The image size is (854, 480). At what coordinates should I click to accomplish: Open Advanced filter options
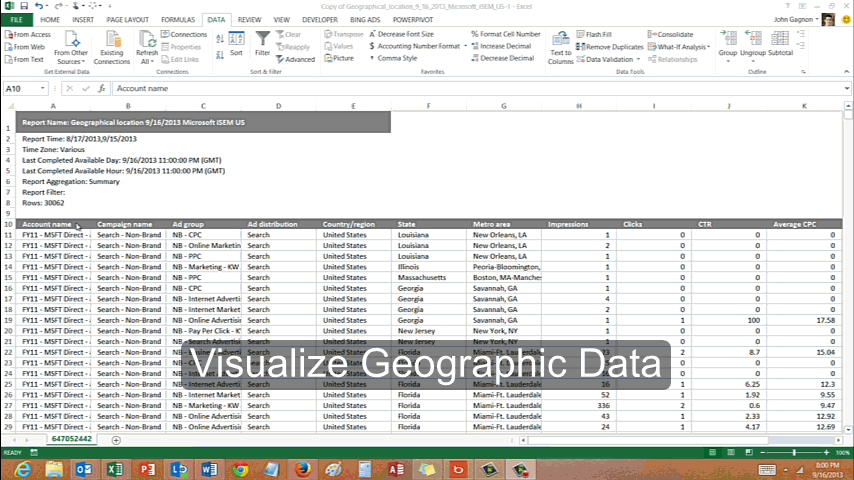(x=295, y=59)
